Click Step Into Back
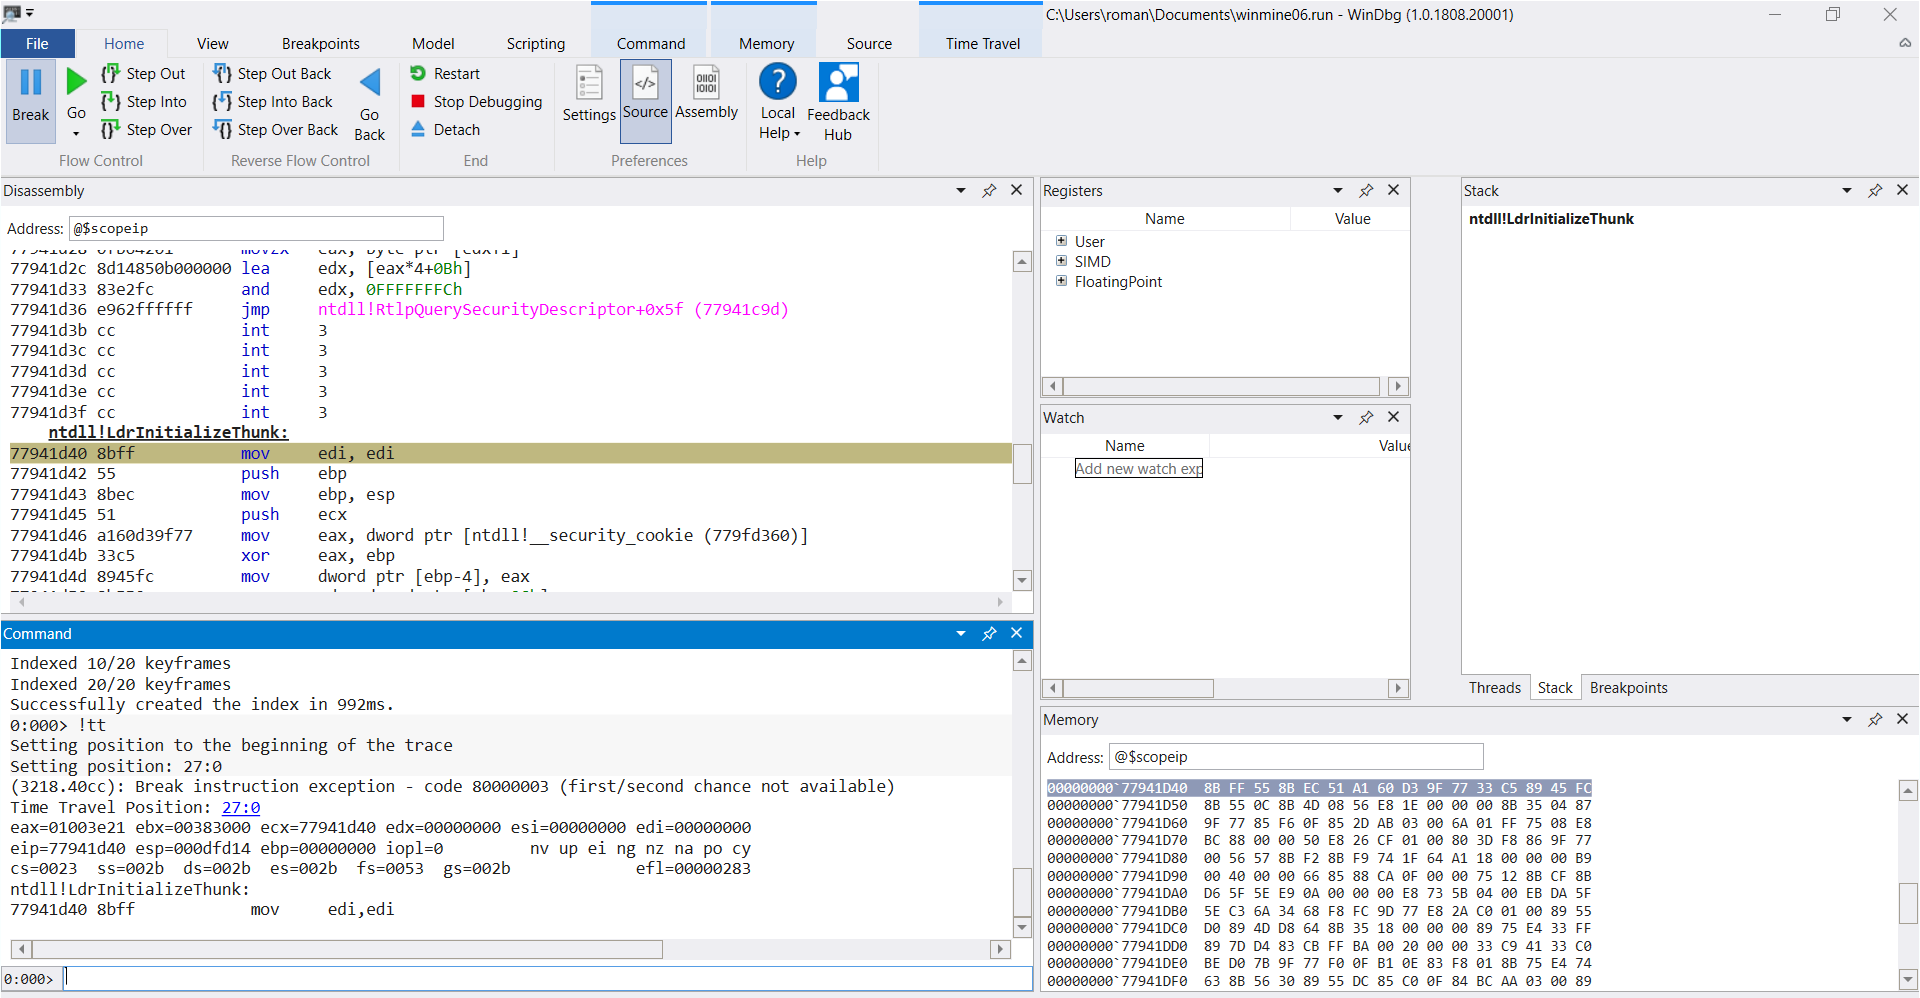Screen dimensions: 1920x998 pyautogui.click(x=272, y=101)
